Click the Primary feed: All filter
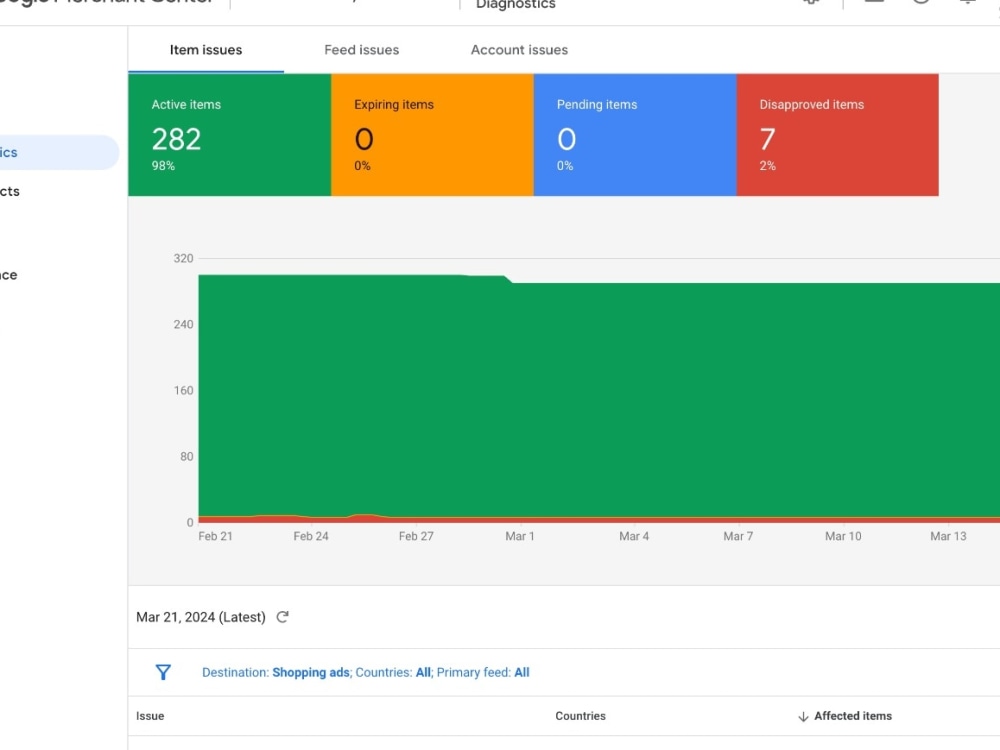The image size is (1000, 750). 483,672
